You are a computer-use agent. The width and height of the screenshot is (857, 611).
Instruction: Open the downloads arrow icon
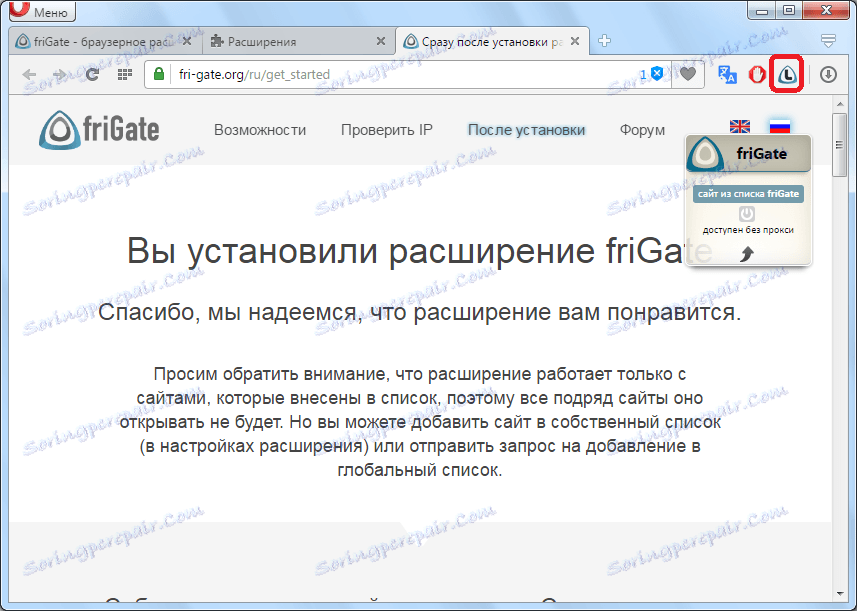[829, 74]
